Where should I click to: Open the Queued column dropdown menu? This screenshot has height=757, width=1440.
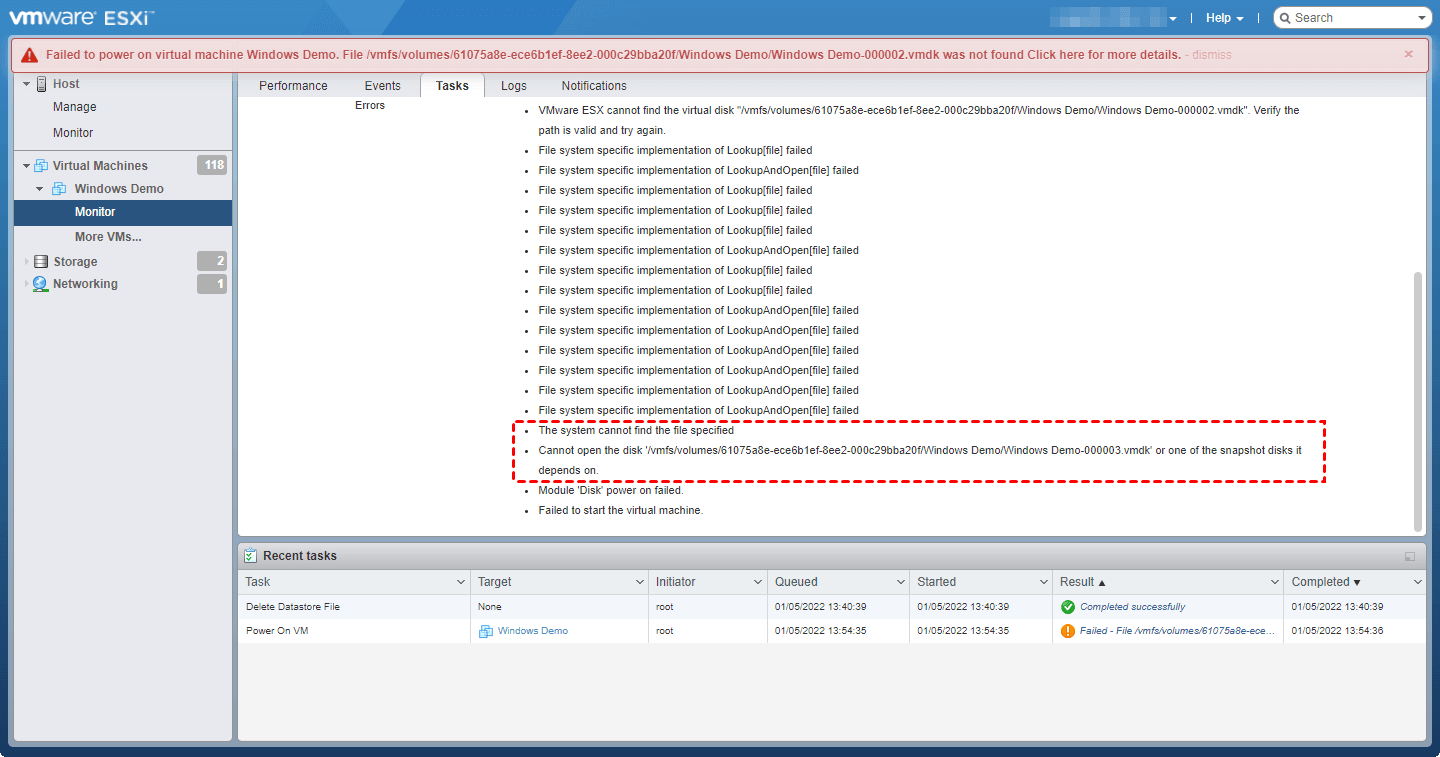901,582
